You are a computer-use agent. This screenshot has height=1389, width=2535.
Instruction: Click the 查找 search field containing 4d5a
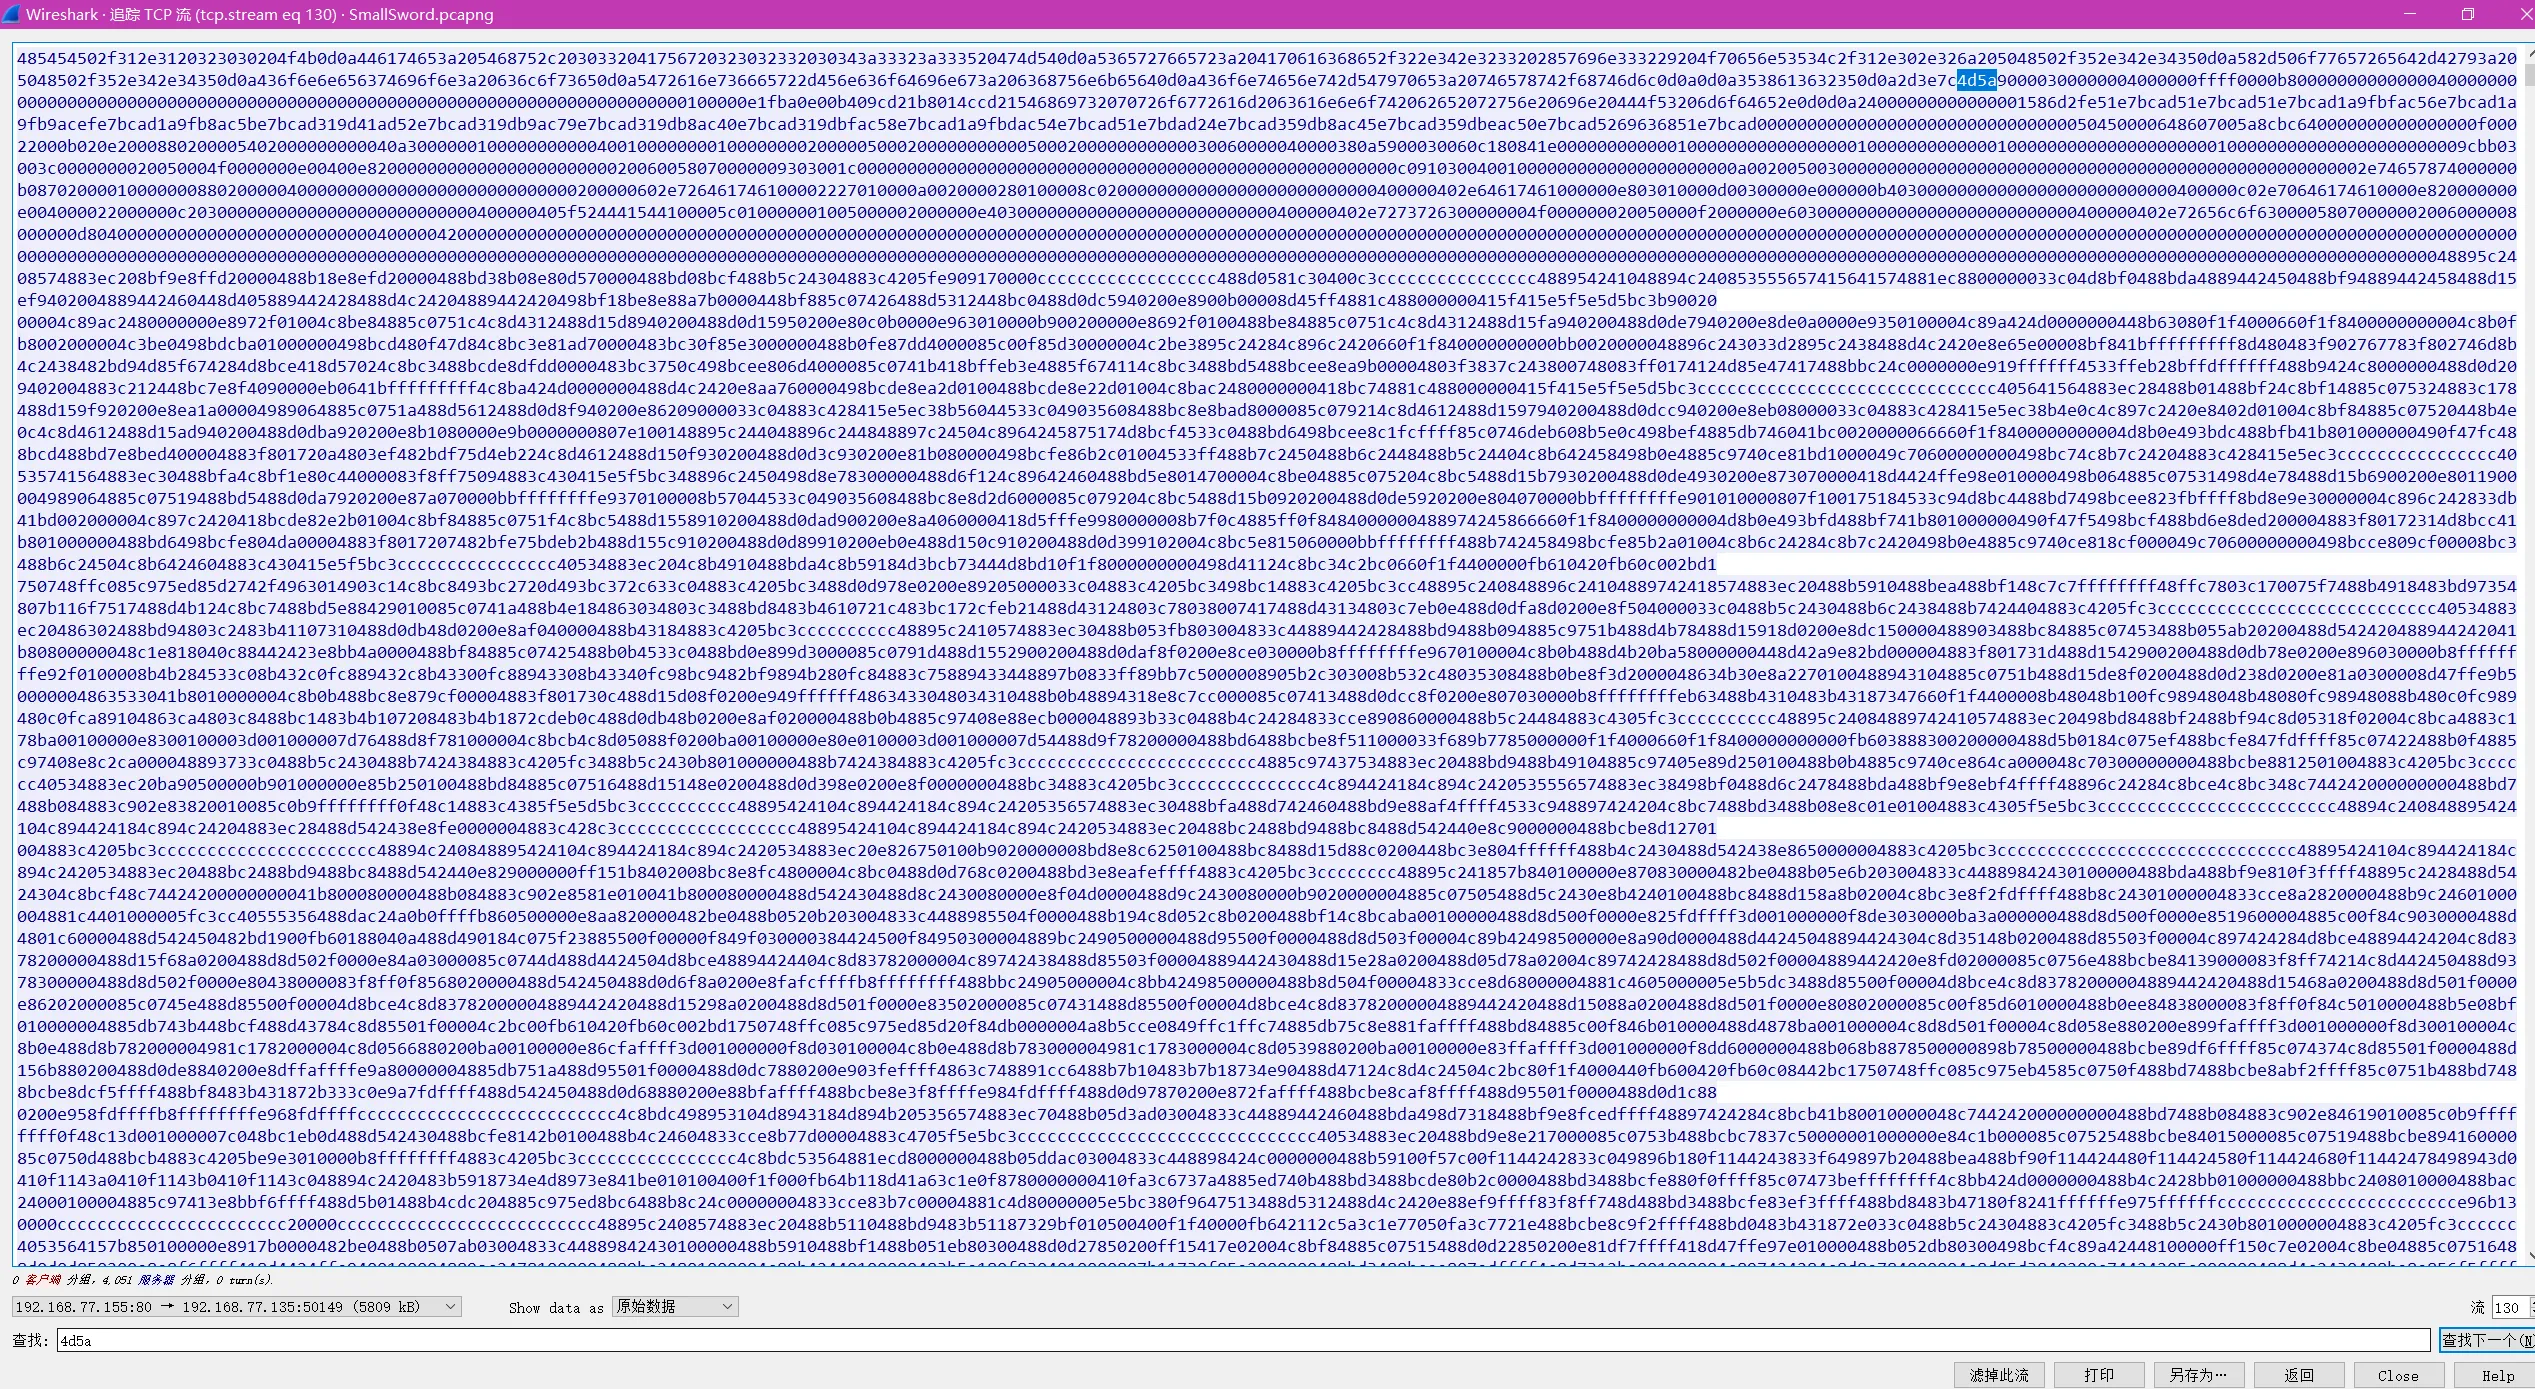1240,1340
